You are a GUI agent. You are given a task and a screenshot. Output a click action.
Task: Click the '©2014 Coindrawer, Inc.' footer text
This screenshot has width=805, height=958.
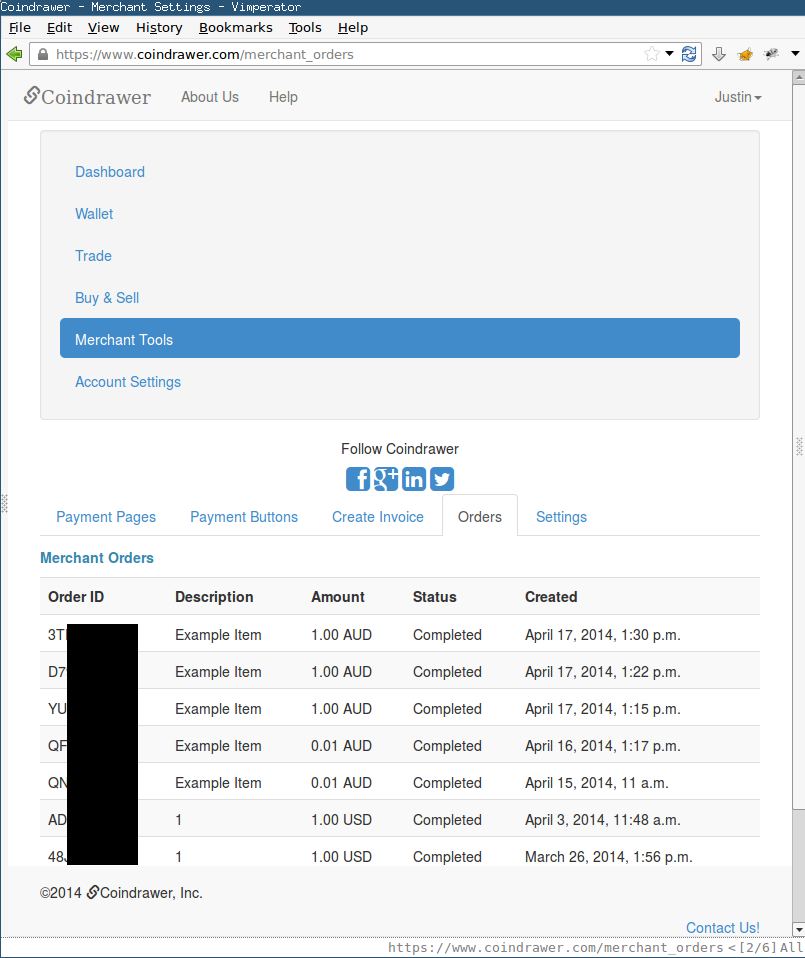121,893
